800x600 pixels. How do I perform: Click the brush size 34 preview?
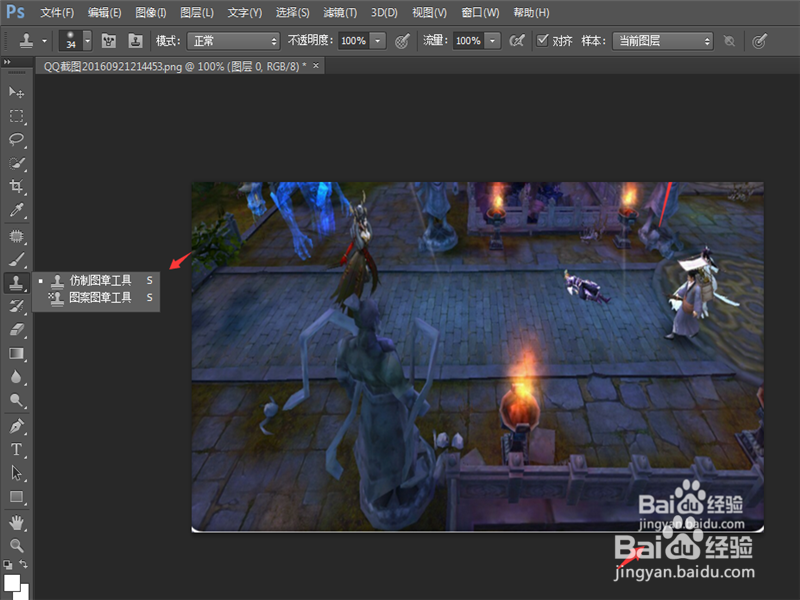pos(71,41)
